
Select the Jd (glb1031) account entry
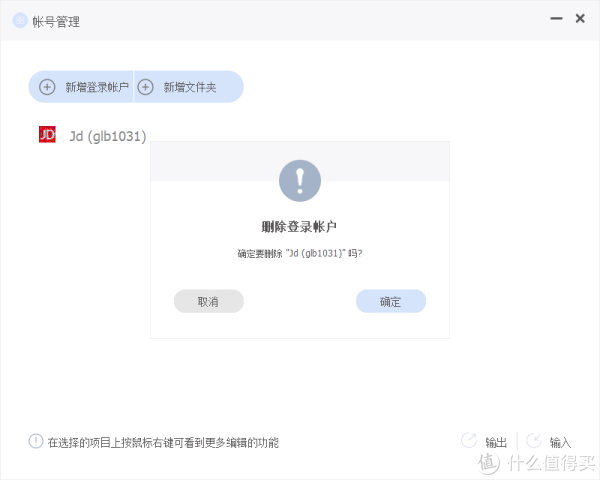click(93, 136)
